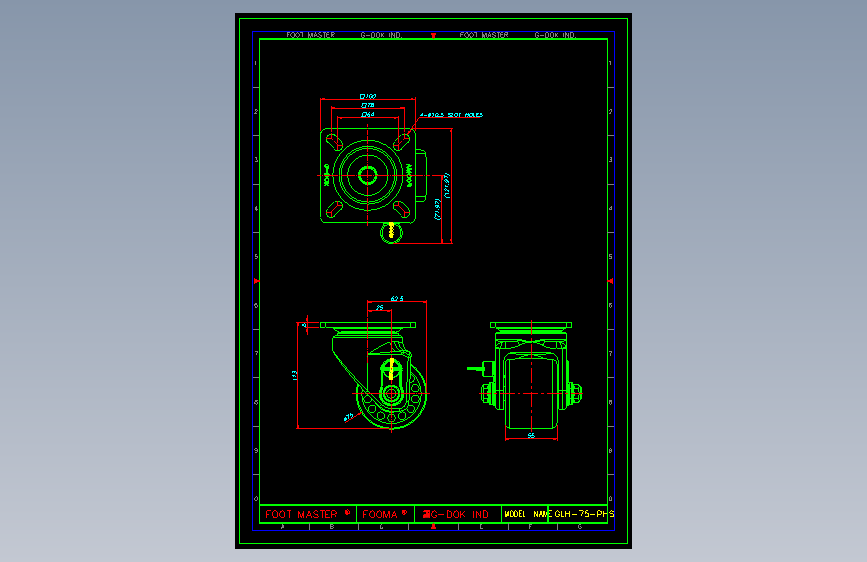Click the yellow 'MODEL NAME' label
This screenshot has width=867, height=562.
click(x=527, y=514)
